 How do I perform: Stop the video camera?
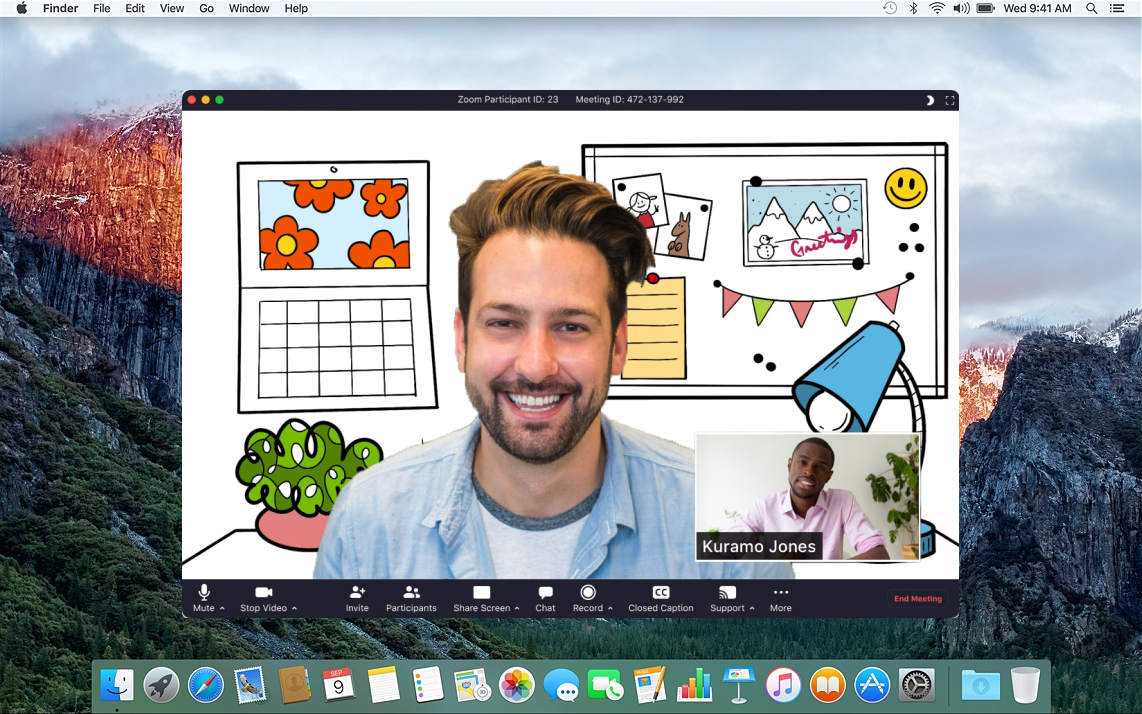point(263,593)
